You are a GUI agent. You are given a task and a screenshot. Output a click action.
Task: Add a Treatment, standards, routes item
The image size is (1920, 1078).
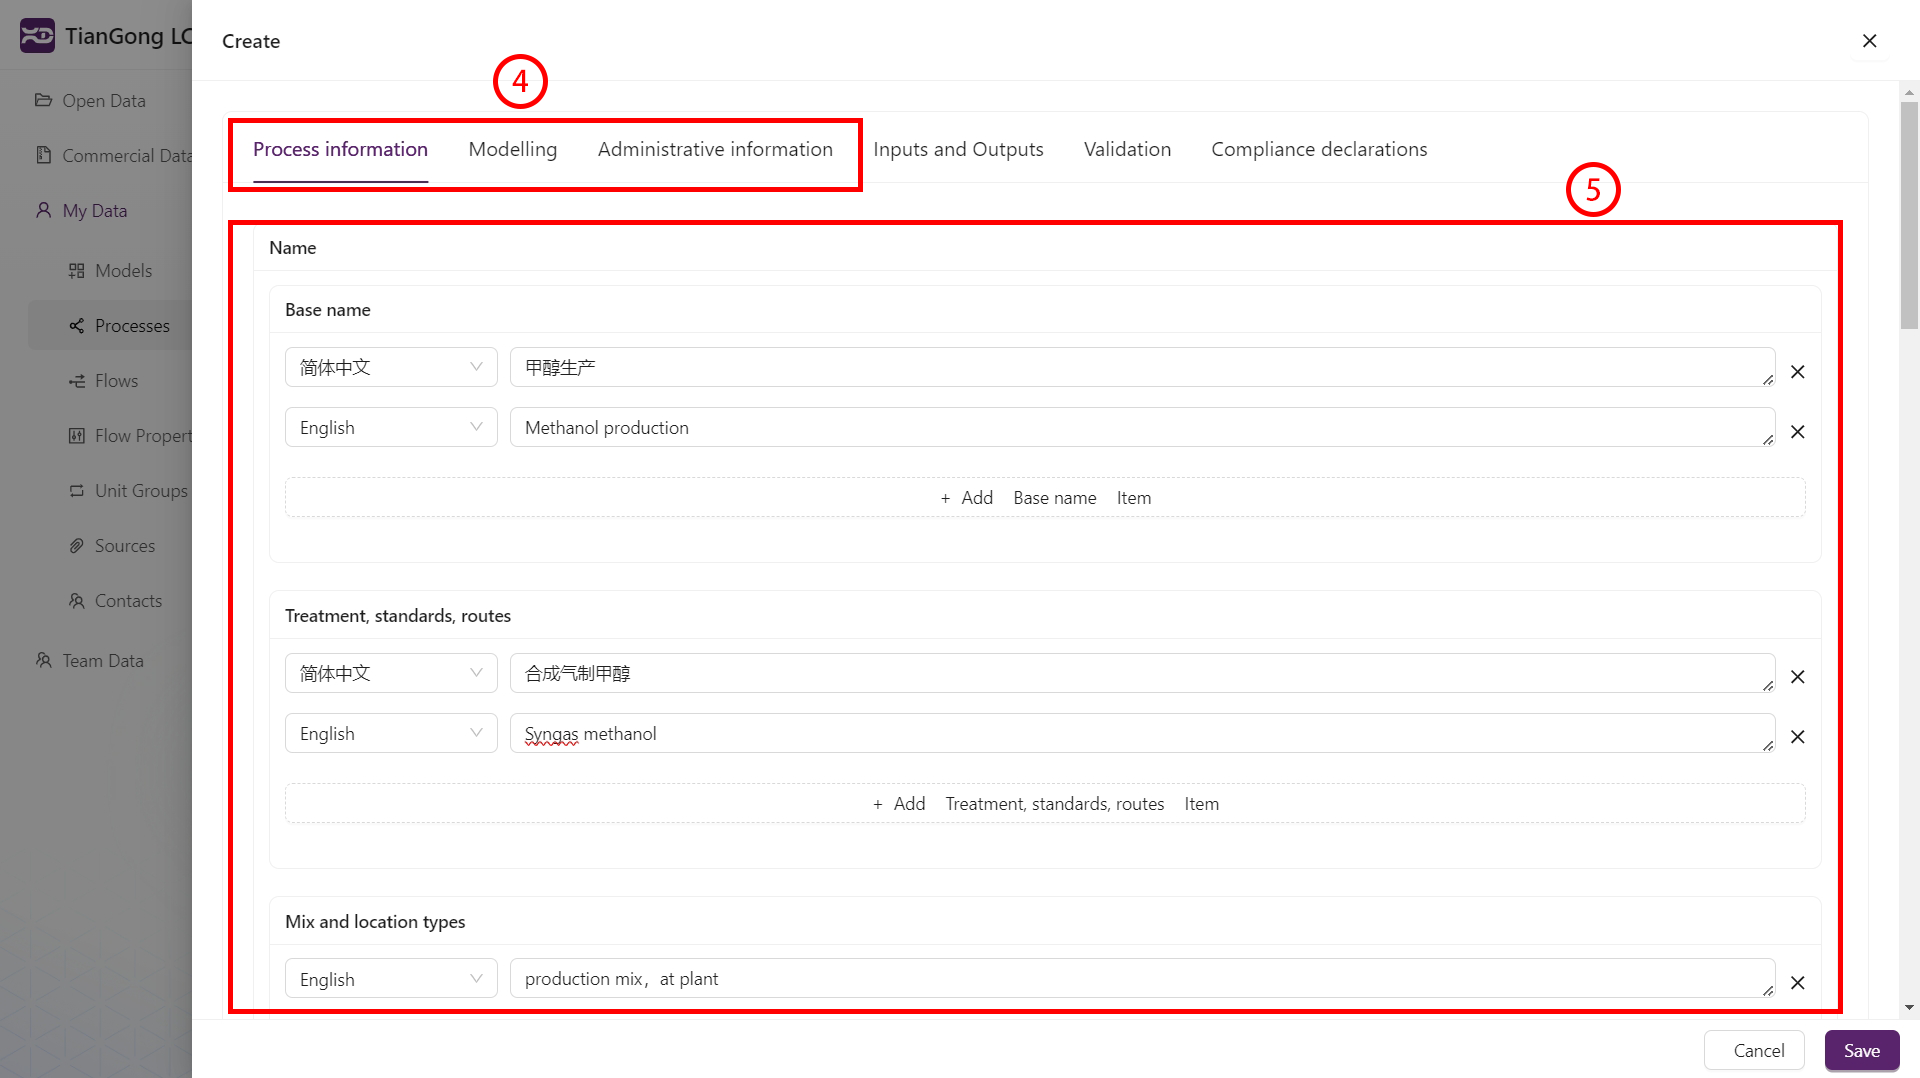pos(1045,804)
